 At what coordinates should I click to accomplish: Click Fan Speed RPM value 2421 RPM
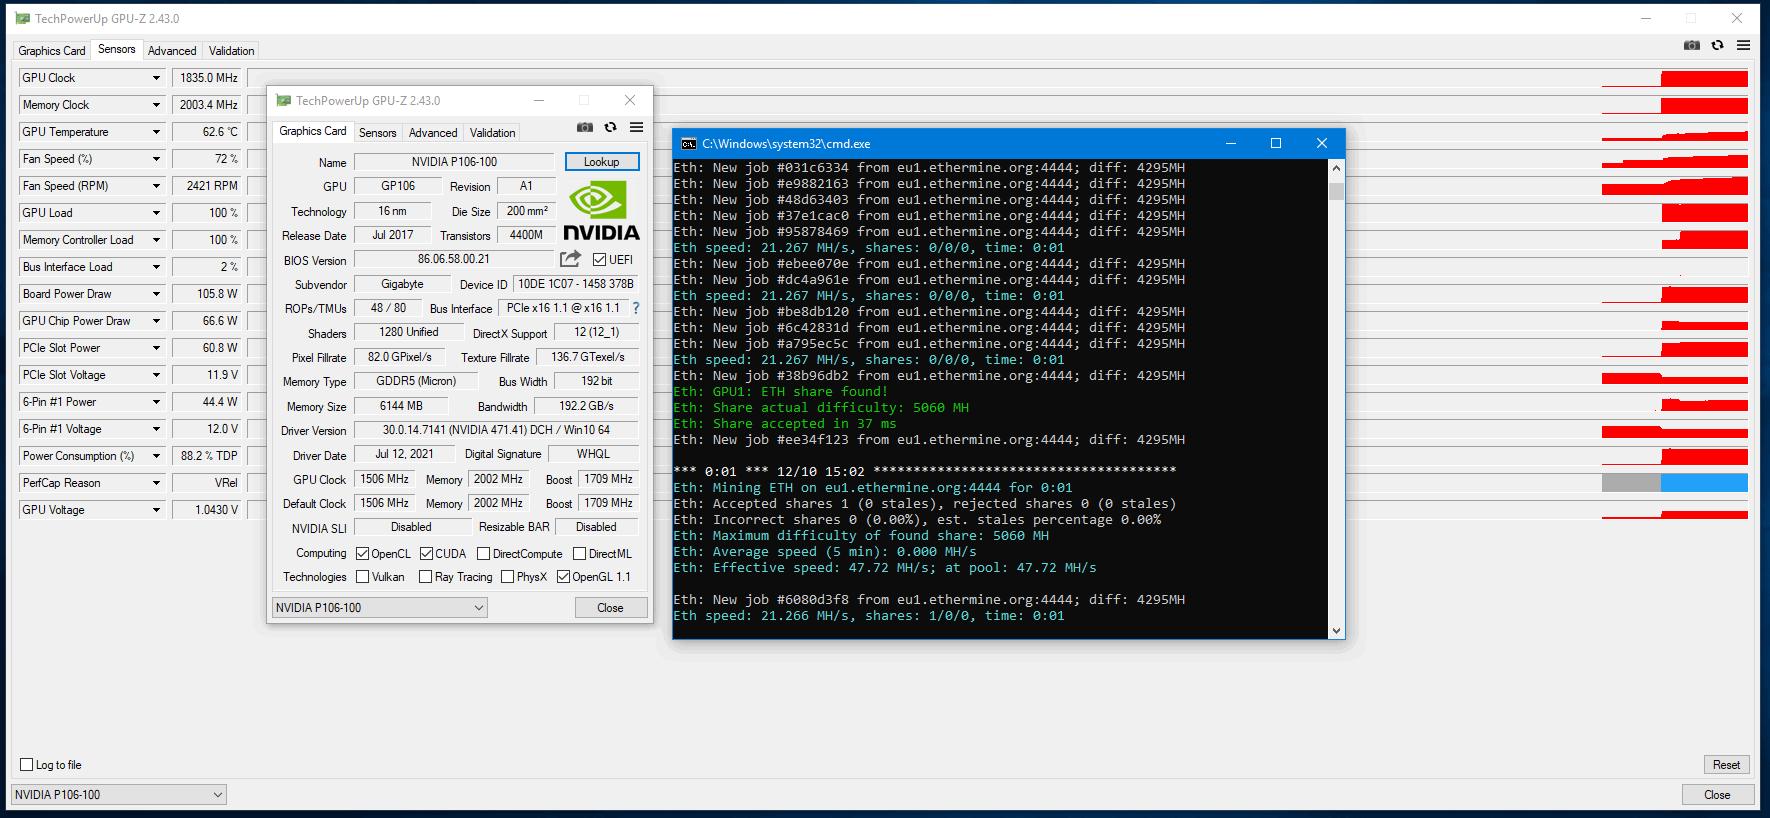point(207,186)
